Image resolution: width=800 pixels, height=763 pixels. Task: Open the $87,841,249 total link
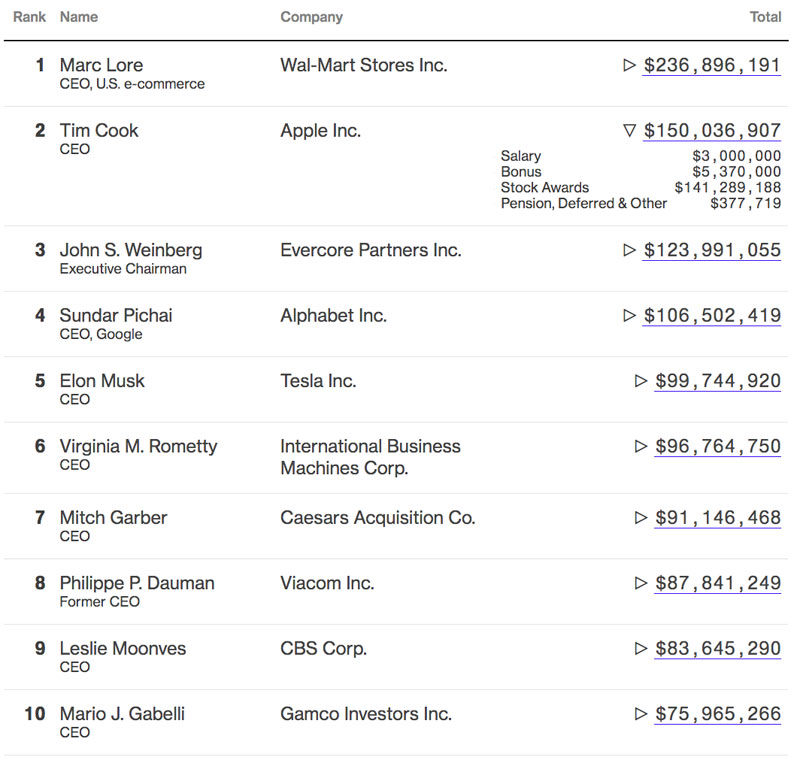(x=718, y=583)
